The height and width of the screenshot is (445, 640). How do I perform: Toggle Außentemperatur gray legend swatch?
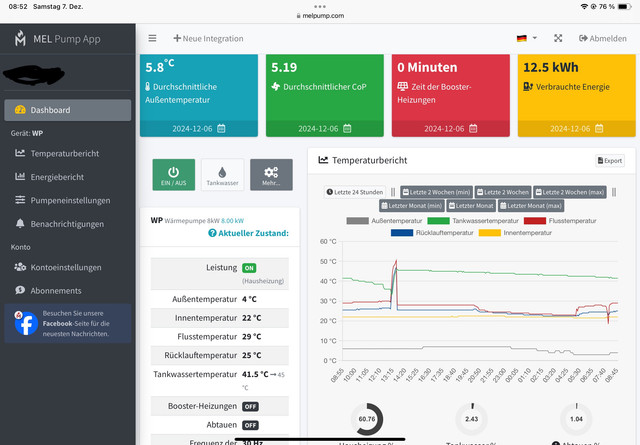pos(357,221)
